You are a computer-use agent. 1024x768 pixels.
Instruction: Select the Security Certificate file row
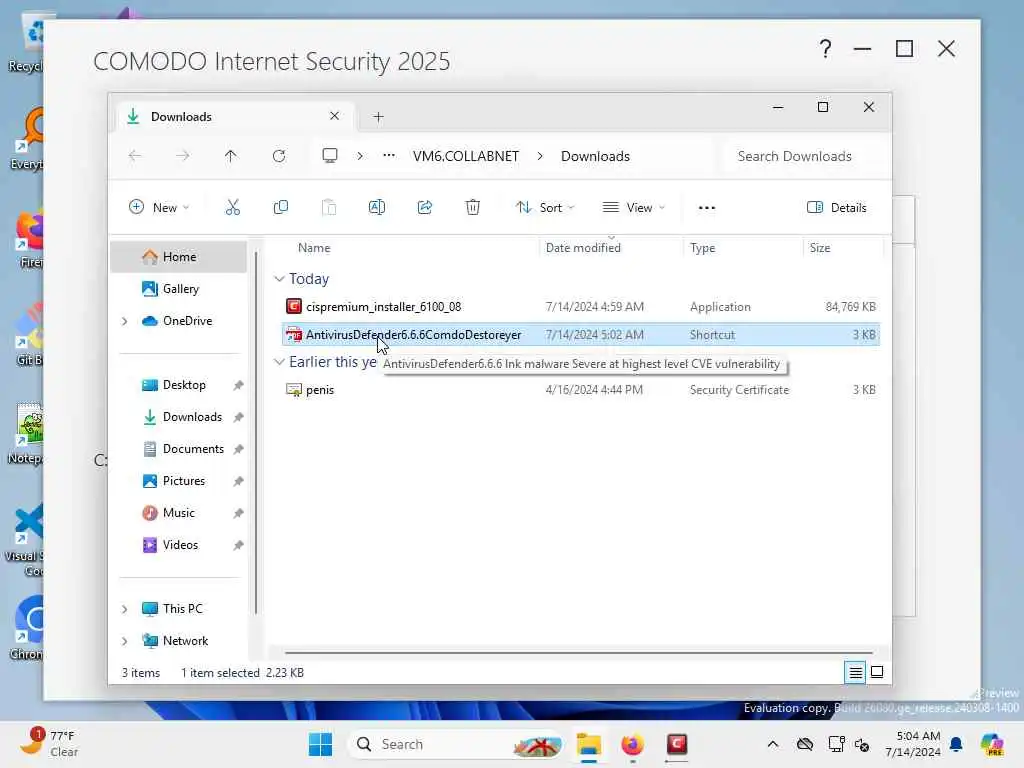581,390
